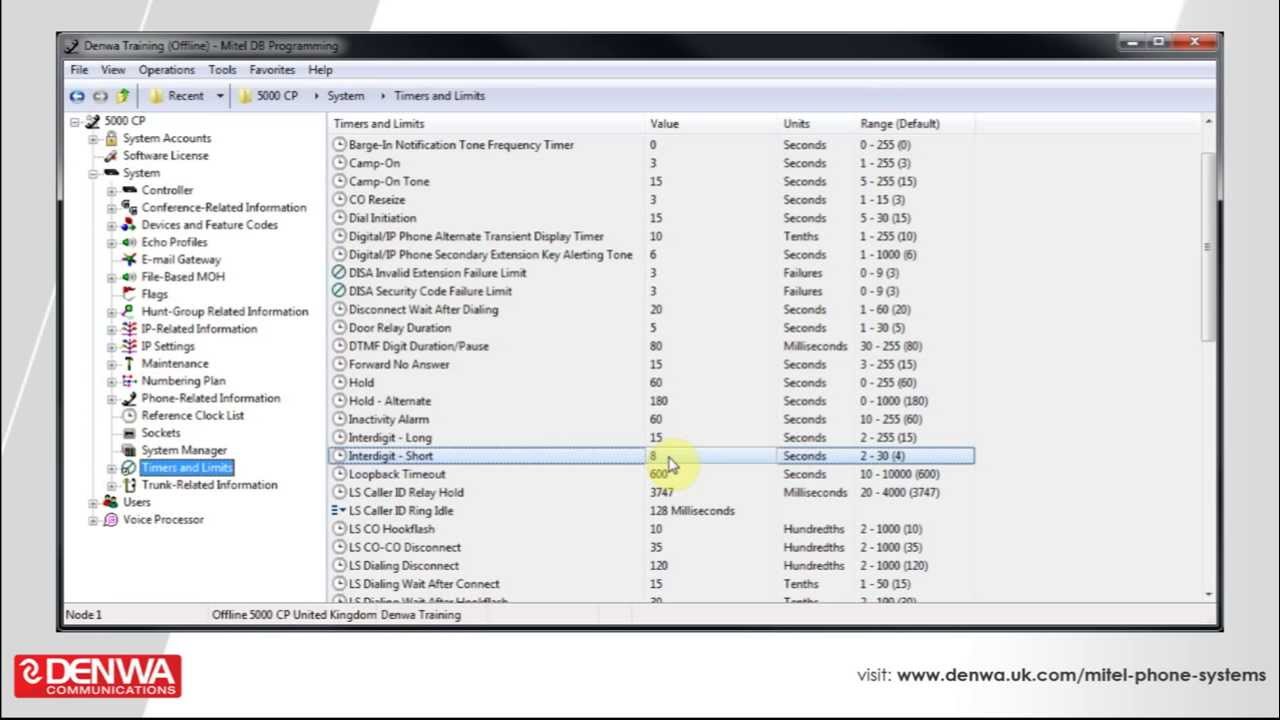Open the Tools menu
1280x720 pixels.
coord(222,70)
